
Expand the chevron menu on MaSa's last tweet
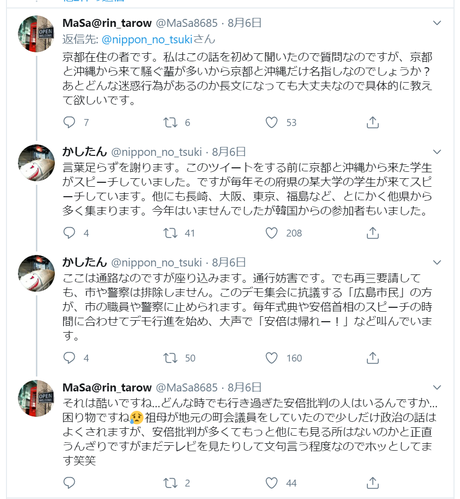437,387
